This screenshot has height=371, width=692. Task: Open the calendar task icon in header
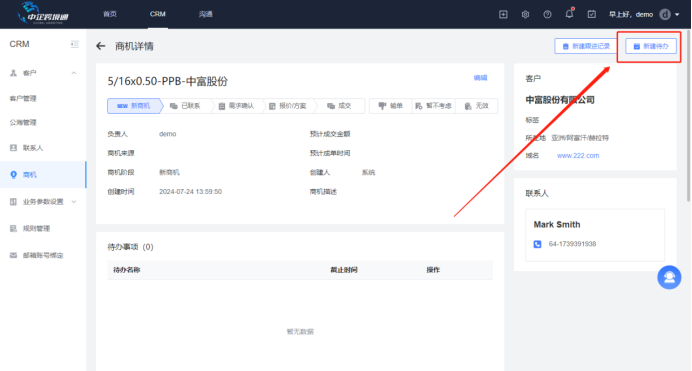(591, 15)
